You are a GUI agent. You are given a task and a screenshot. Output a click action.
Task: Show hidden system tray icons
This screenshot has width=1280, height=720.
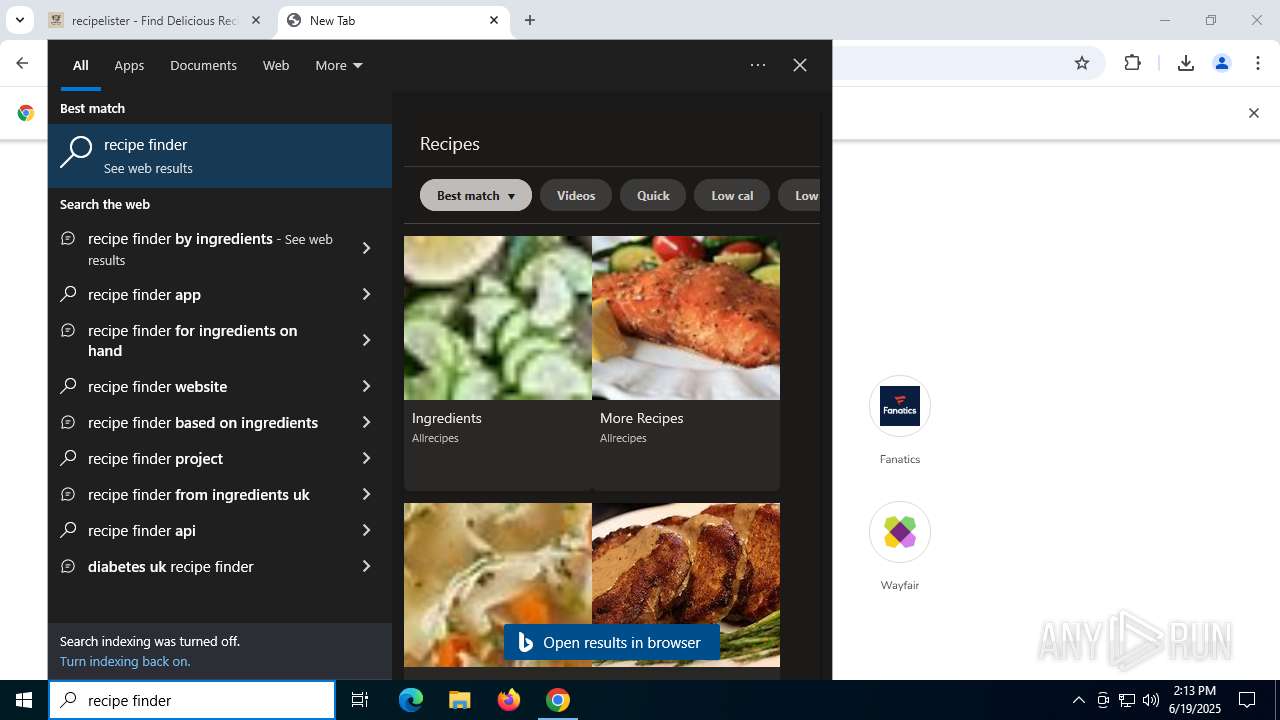tap(1078, 700)
